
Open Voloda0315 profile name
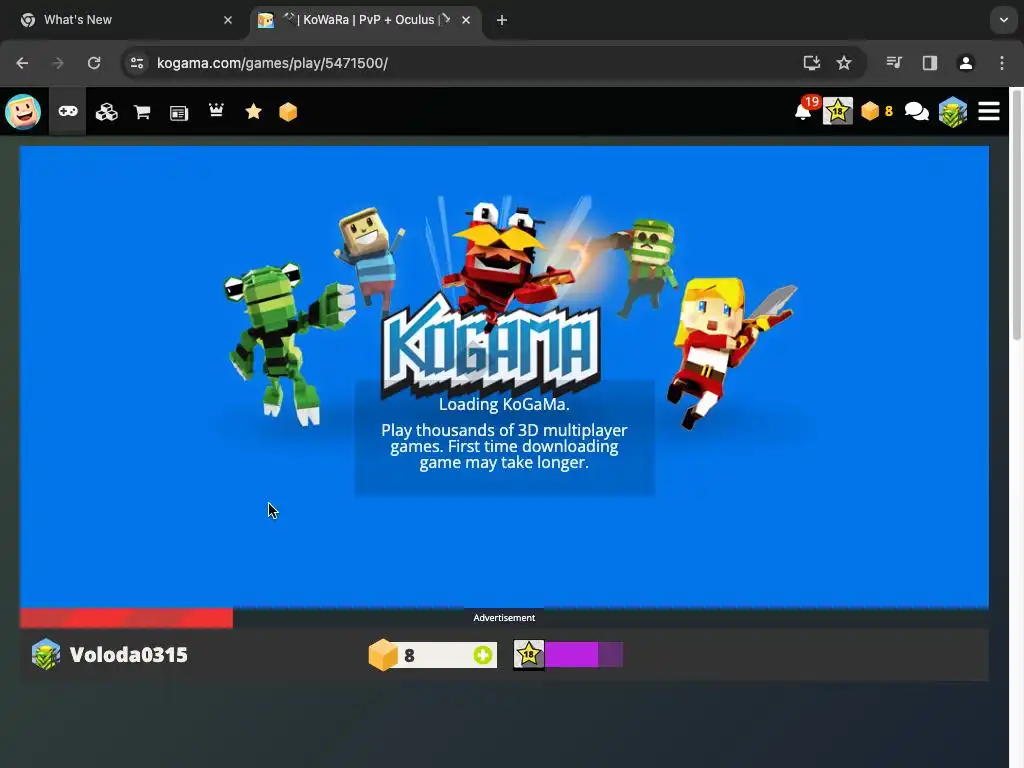point(129,655)
